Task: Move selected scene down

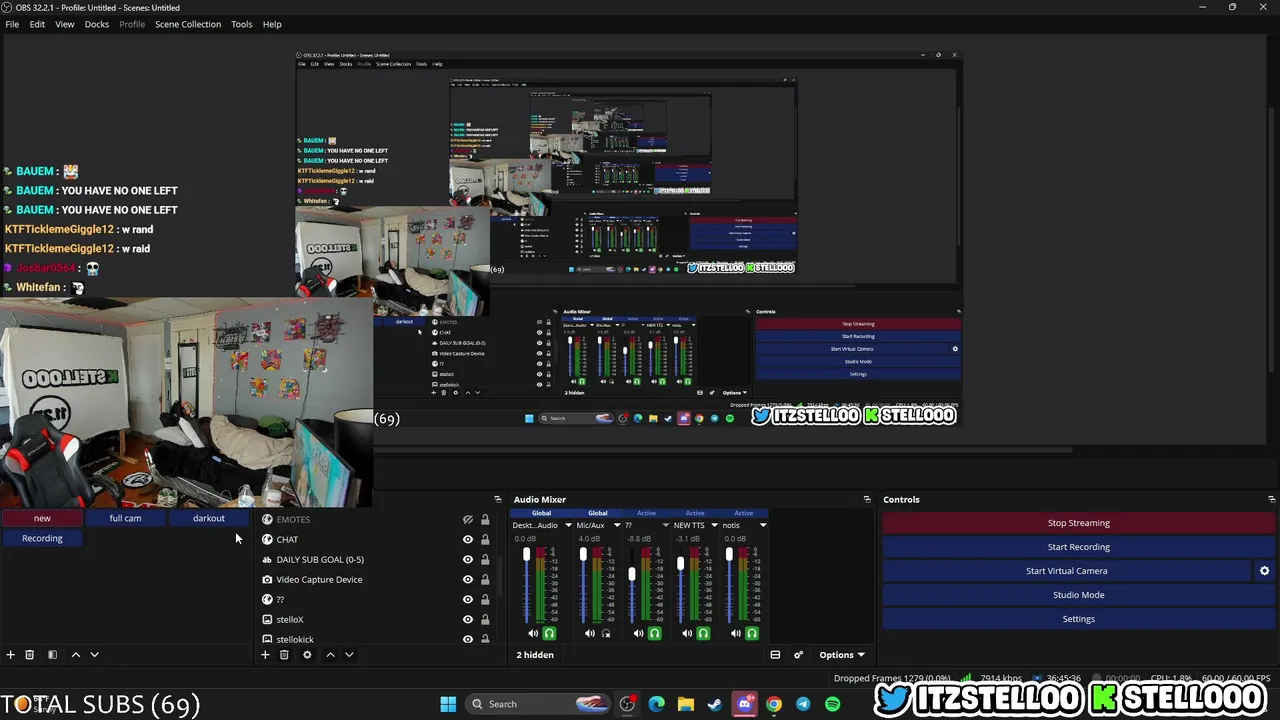Action: pos(94,655)
